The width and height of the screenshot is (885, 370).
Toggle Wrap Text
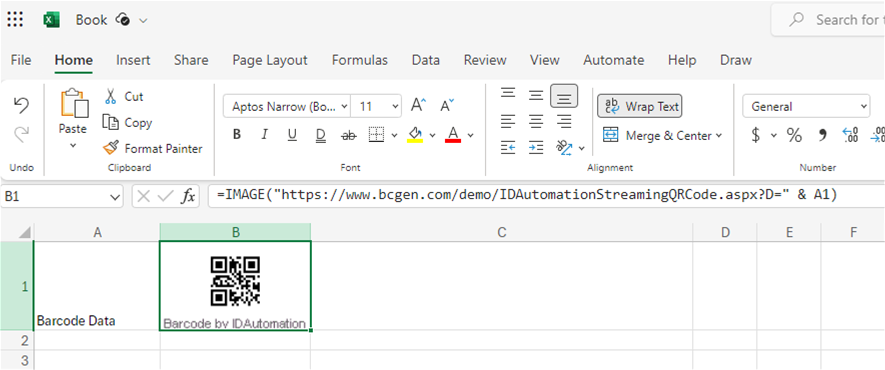(x=640, y=106)
